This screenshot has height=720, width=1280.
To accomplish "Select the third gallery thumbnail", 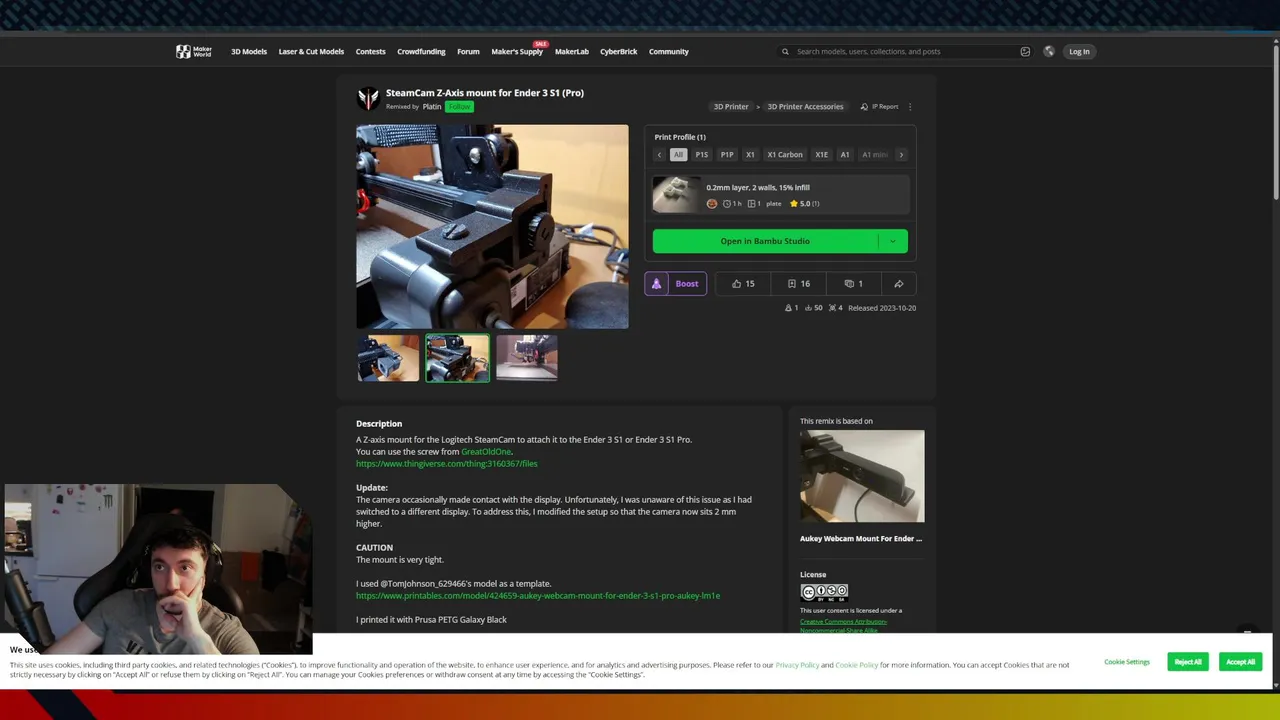I will point(526,358).
